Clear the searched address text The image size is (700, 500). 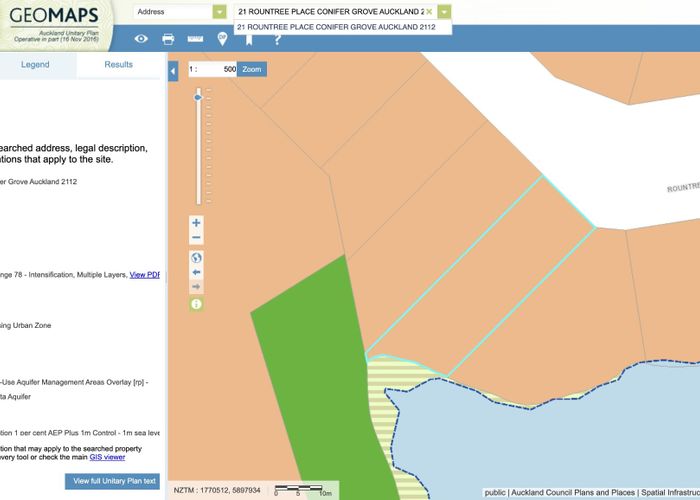point(429,12)
